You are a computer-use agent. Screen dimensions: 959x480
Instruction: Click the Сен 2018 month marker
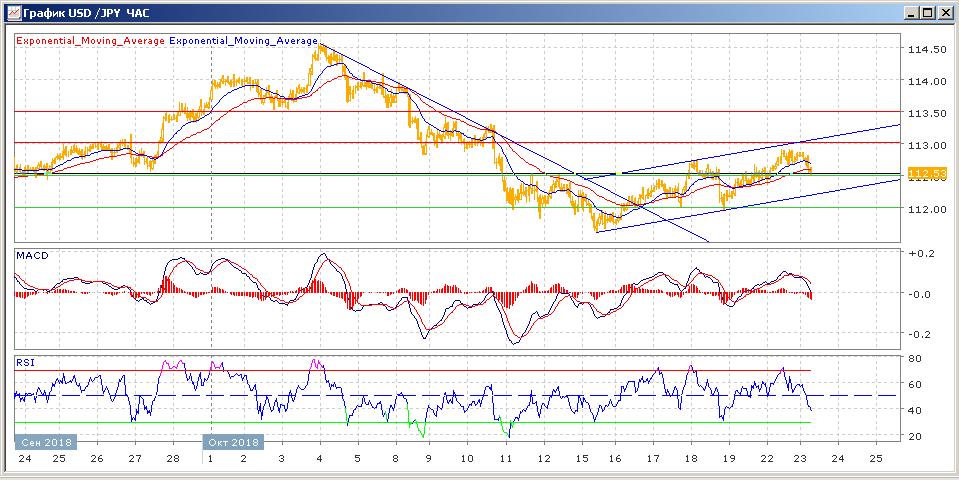40,442
